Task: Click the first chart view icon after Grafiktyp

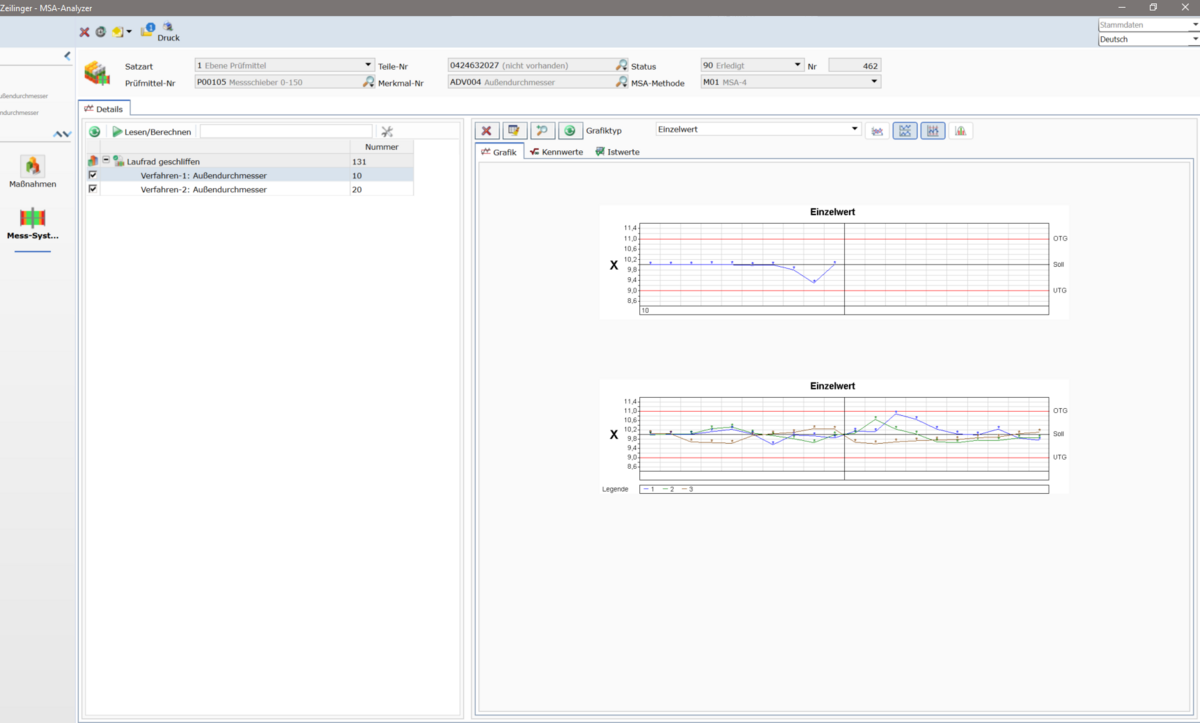Action: coord(877,131)
